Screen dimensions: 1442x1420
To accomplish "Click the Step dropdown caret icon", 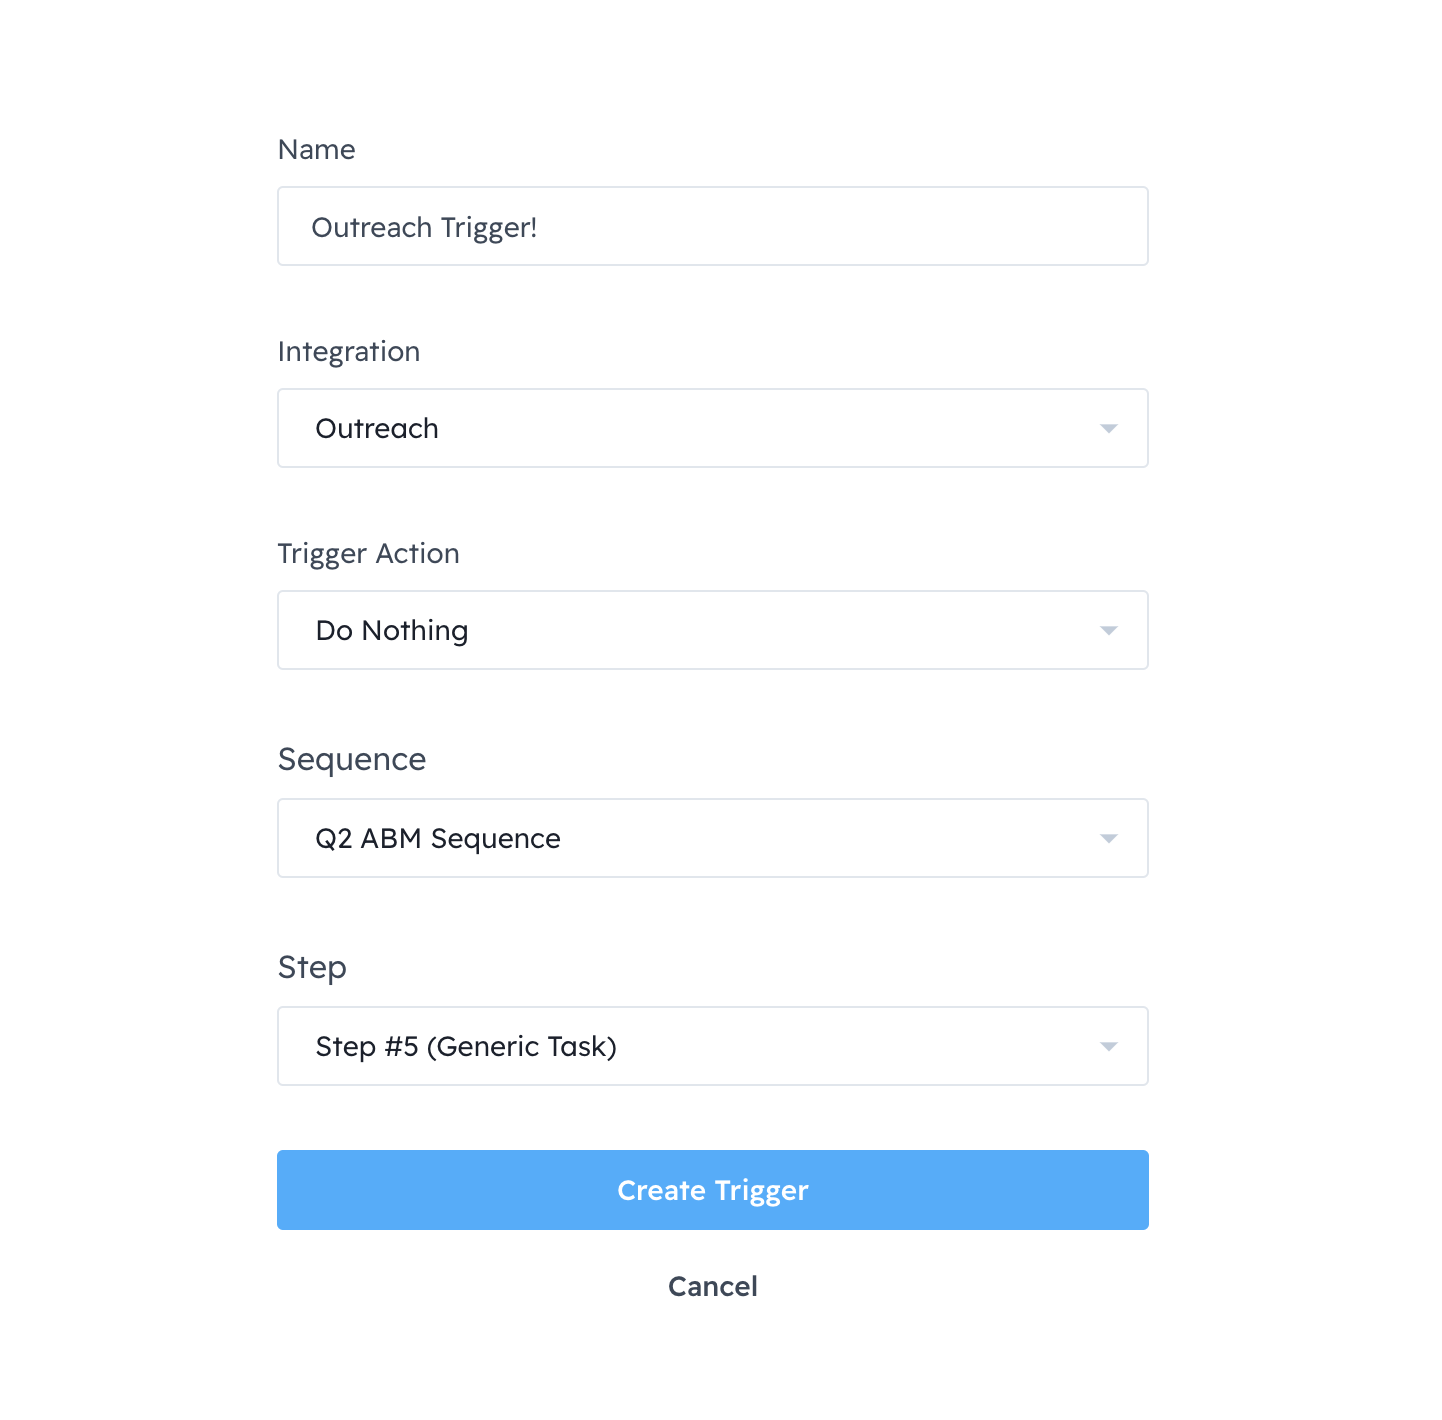I will pyautogui.click(x=1108, y=1047).
